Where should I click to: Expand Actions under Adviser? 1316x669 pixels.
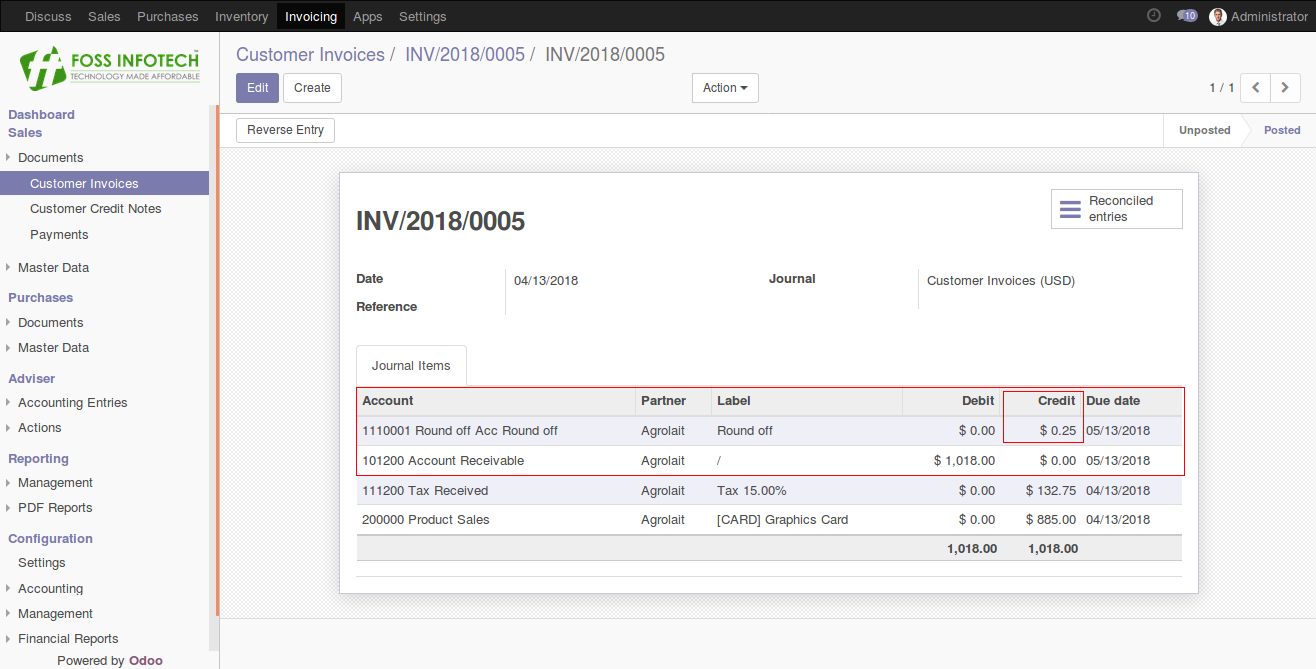click(39, 428)
